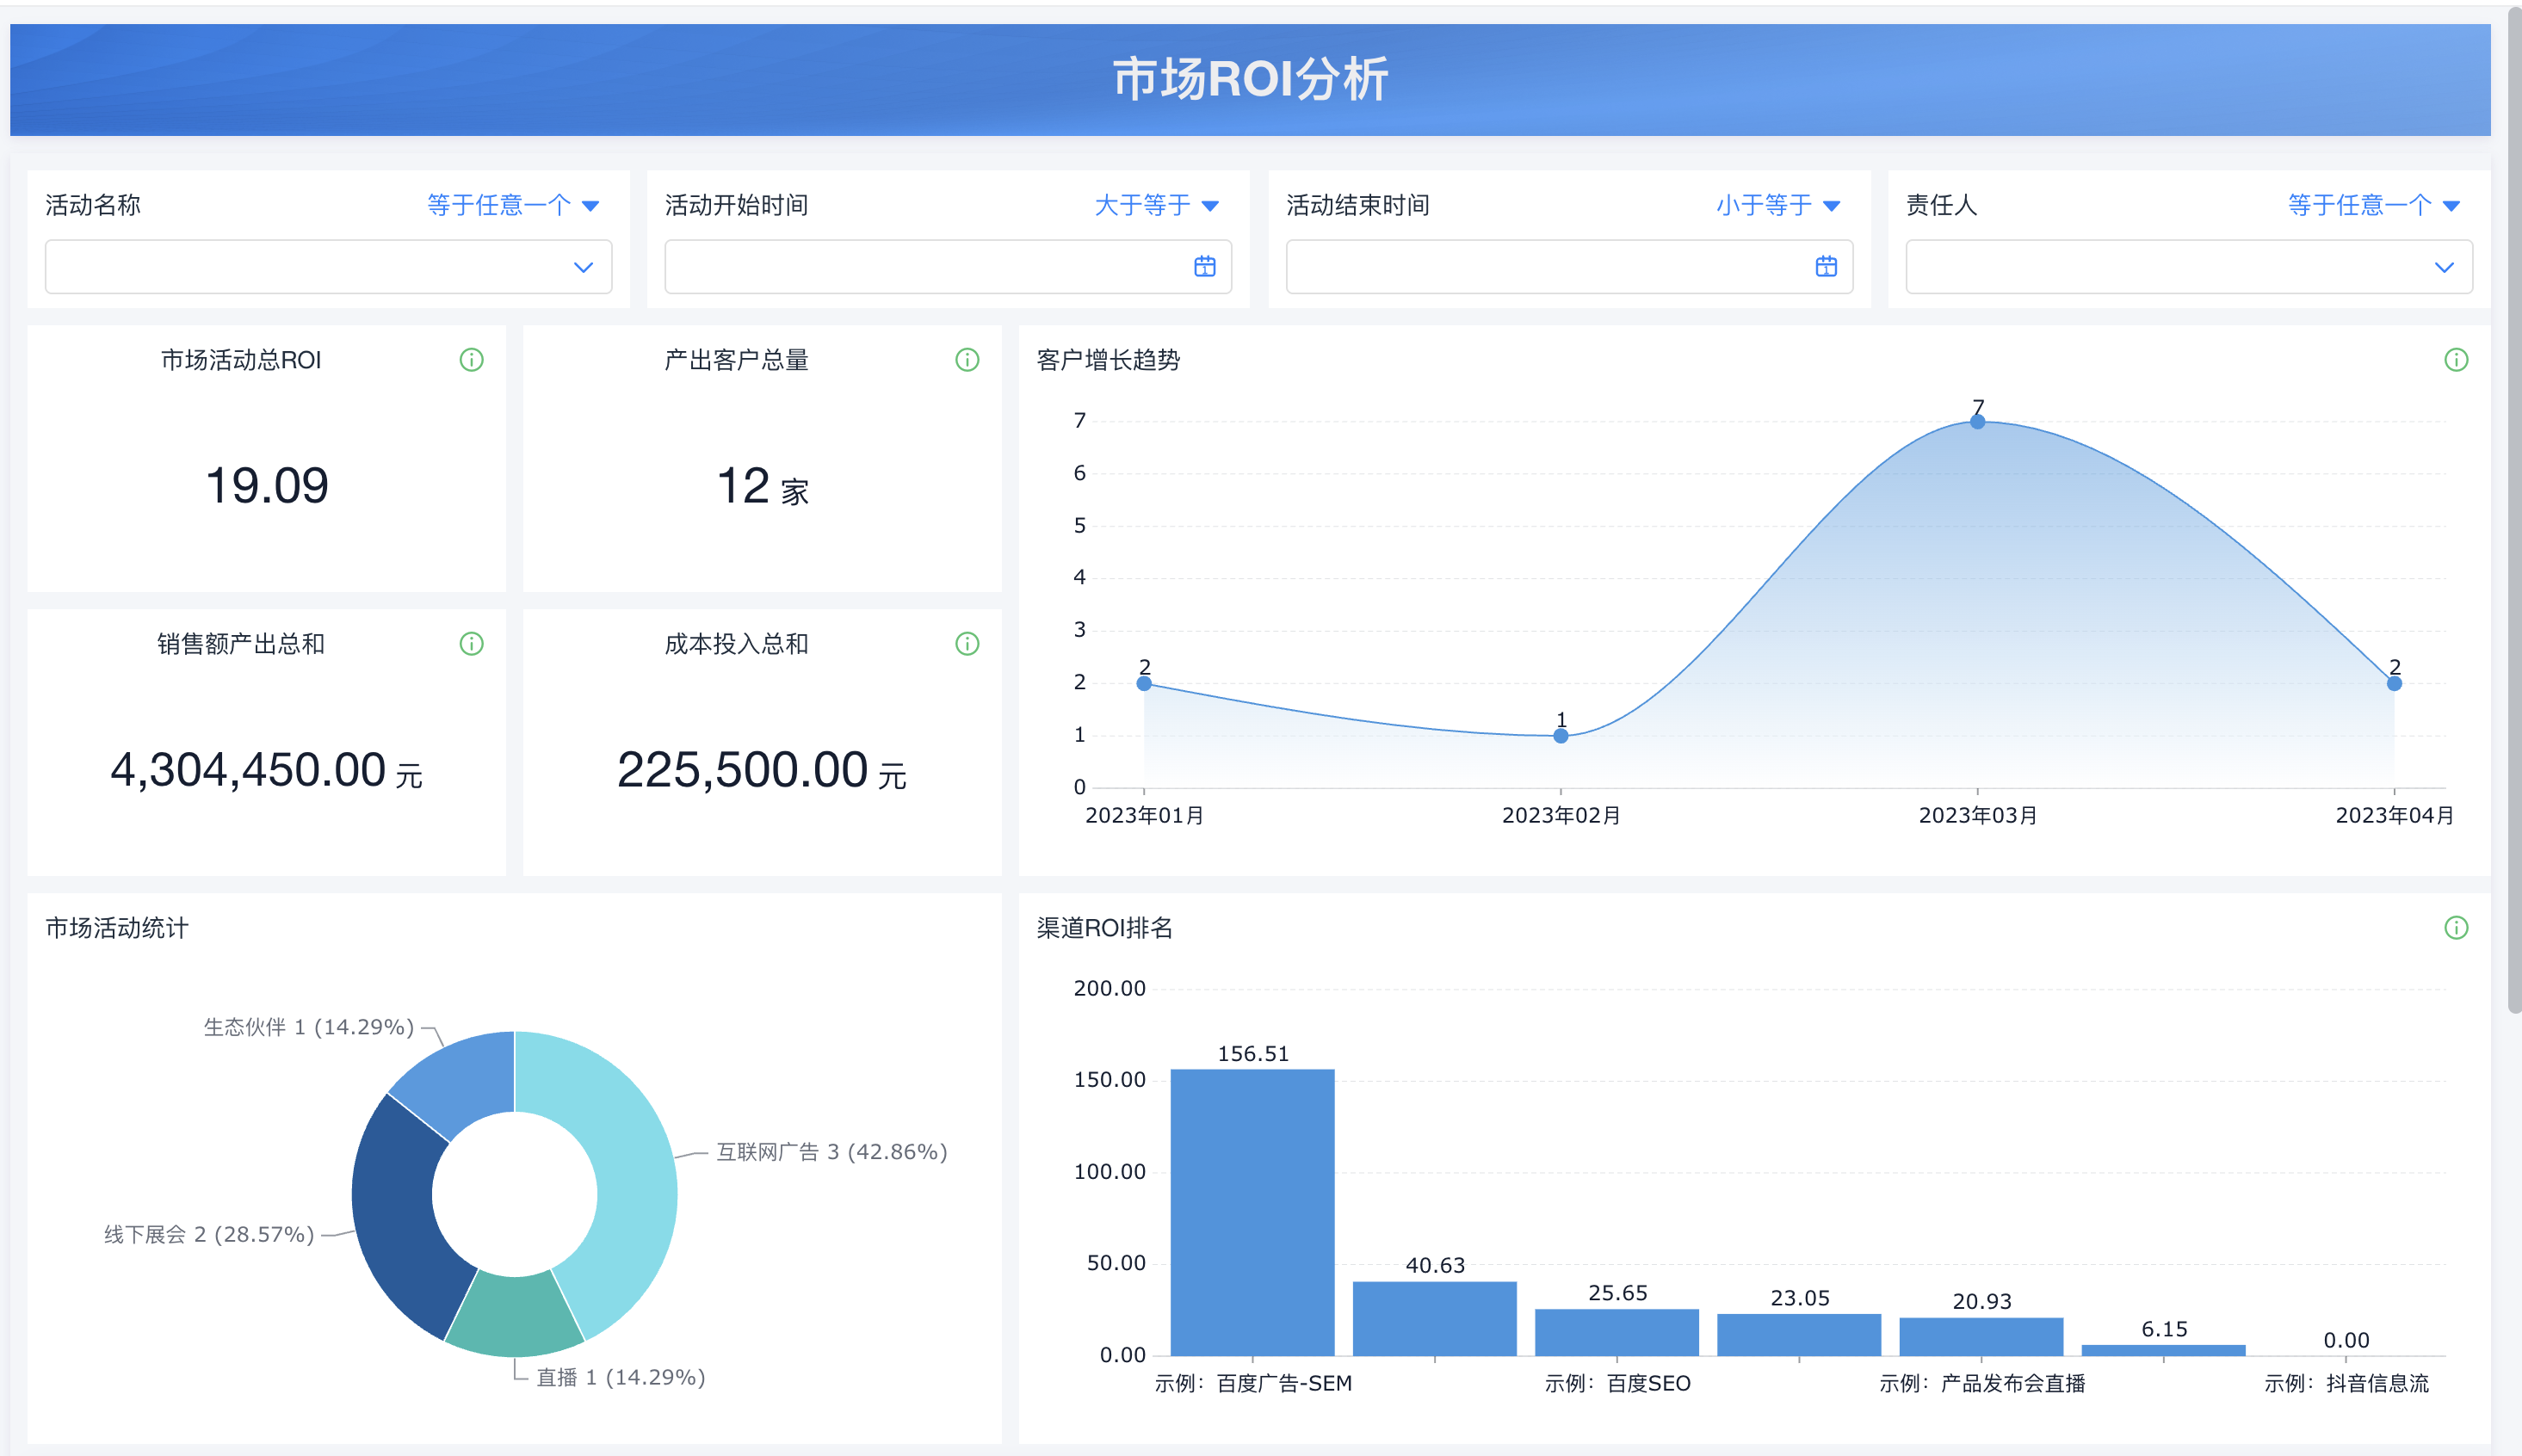This screenshot has height=1456, width=2522.
Task: Open calendar picker for 活动结束时间
Action: pos(1826,267)
